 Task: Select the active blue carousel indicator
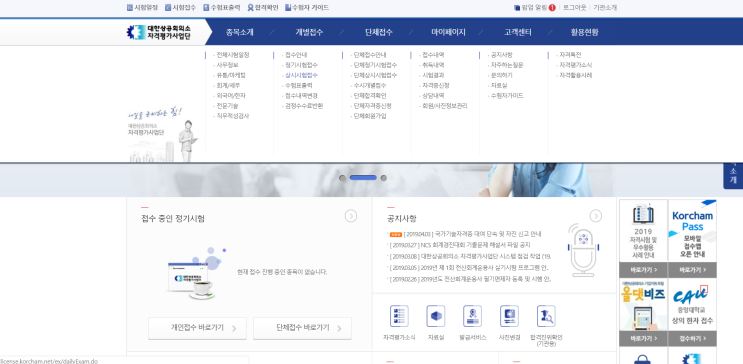click(x=363, y=178)
